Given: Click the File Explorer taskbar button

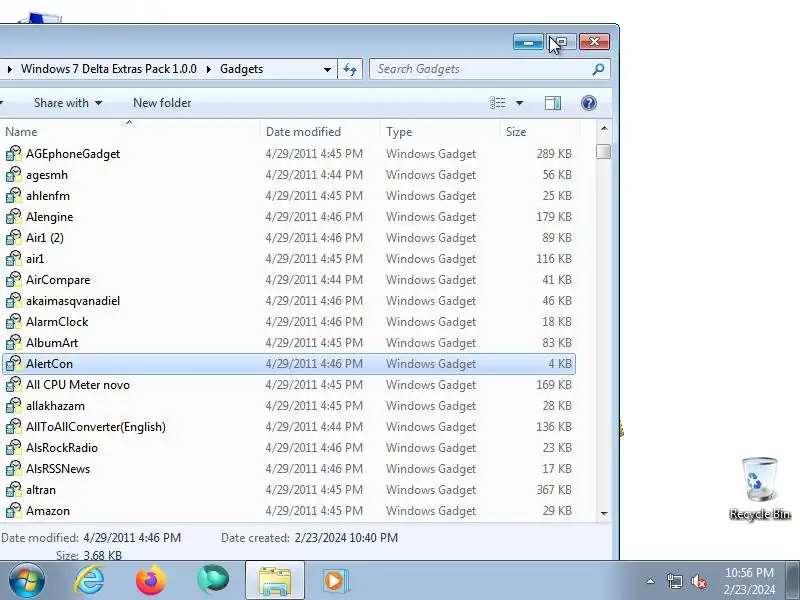Looking at the screenshot, I should tap(274, 581).
